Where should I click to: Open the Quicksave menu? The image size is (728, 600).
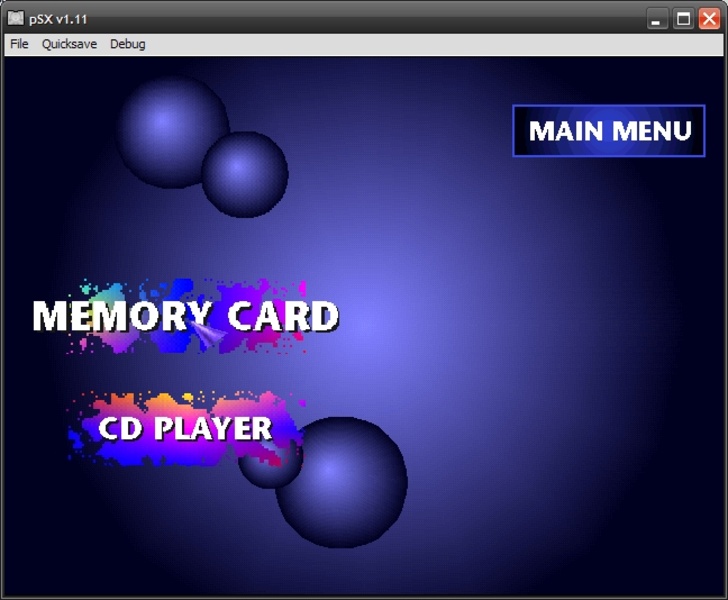click(x=69, y=44)
